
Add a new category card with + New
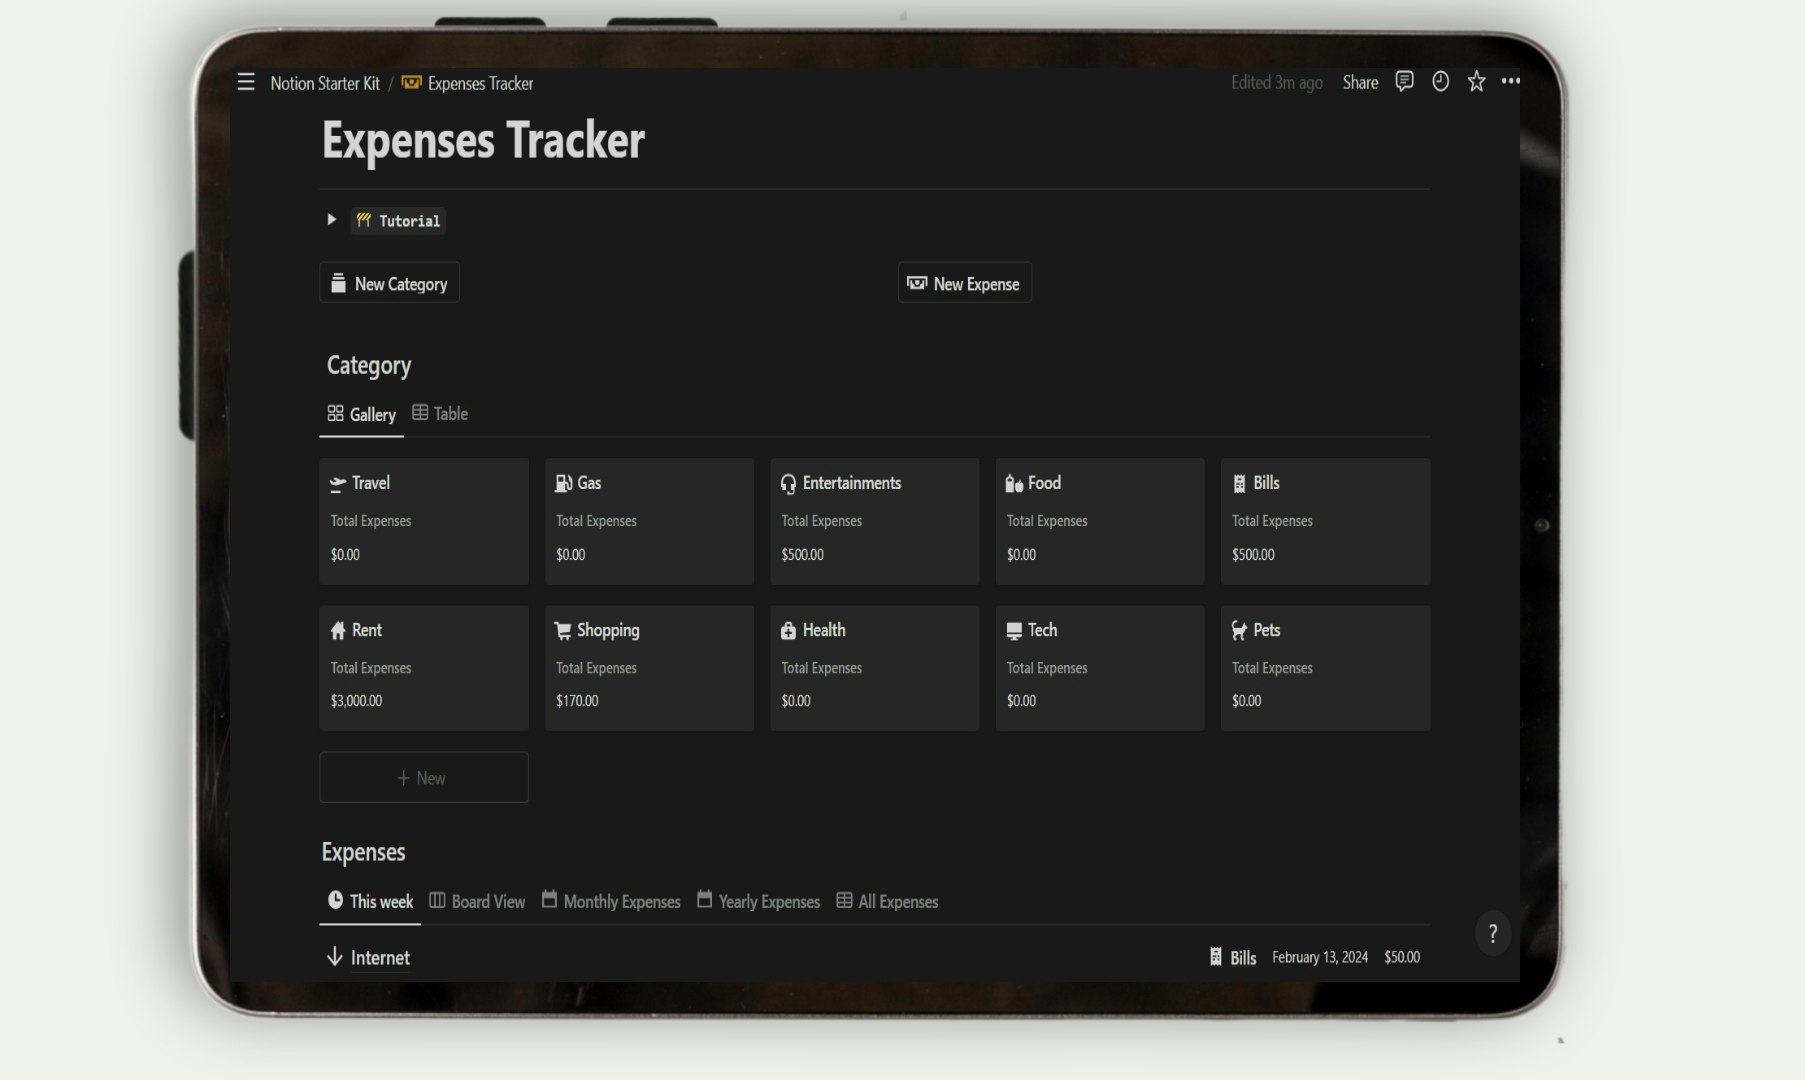tap(424, 777)
